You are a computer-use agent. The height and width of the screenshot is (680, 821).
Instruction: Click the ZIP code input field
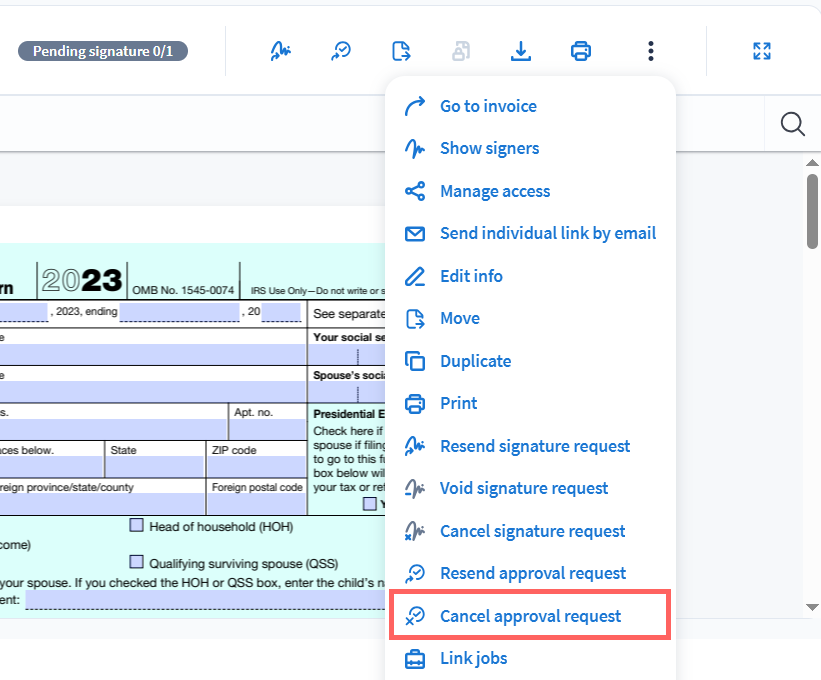point(257,467)
